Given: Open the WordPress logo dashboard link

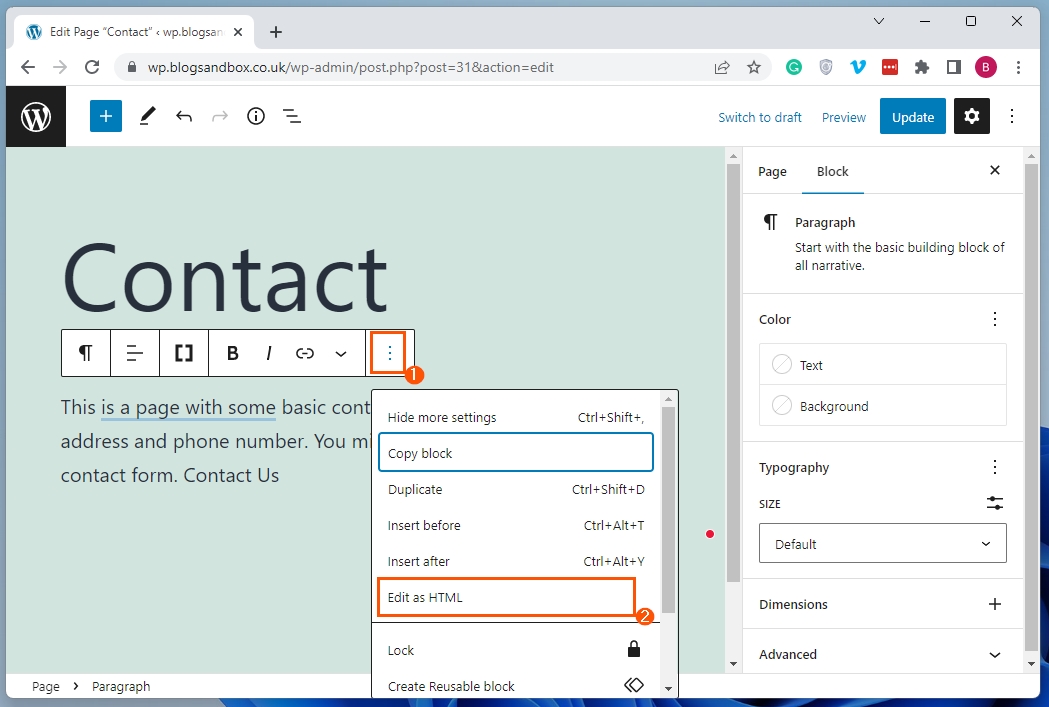Looking at the screenshot, I should [x=36, y=116].
